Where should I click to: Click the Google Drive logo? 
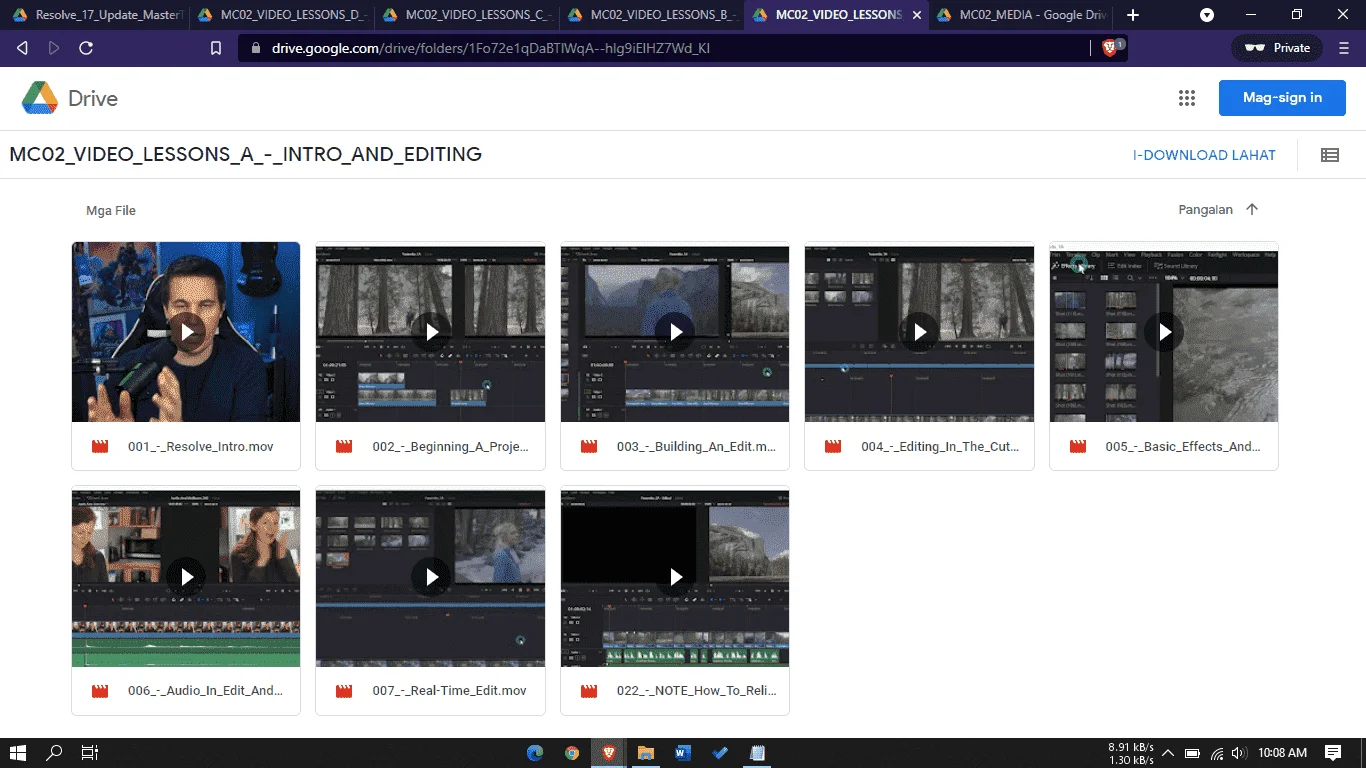click(40, 98)
